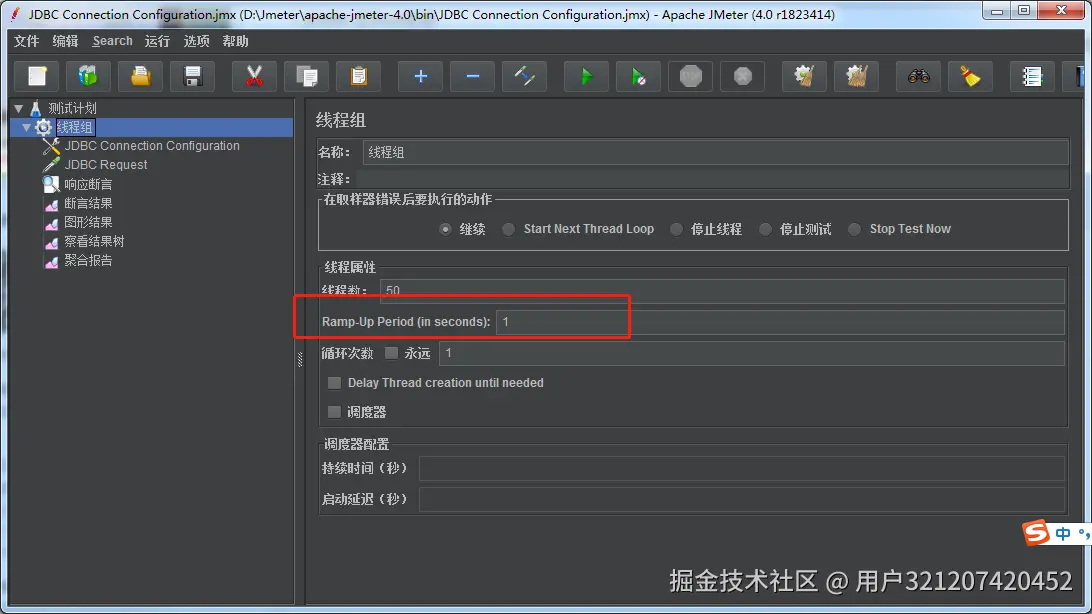1092x614 pixels.
Task: Open the Search menu
Action: pos(112,41)
